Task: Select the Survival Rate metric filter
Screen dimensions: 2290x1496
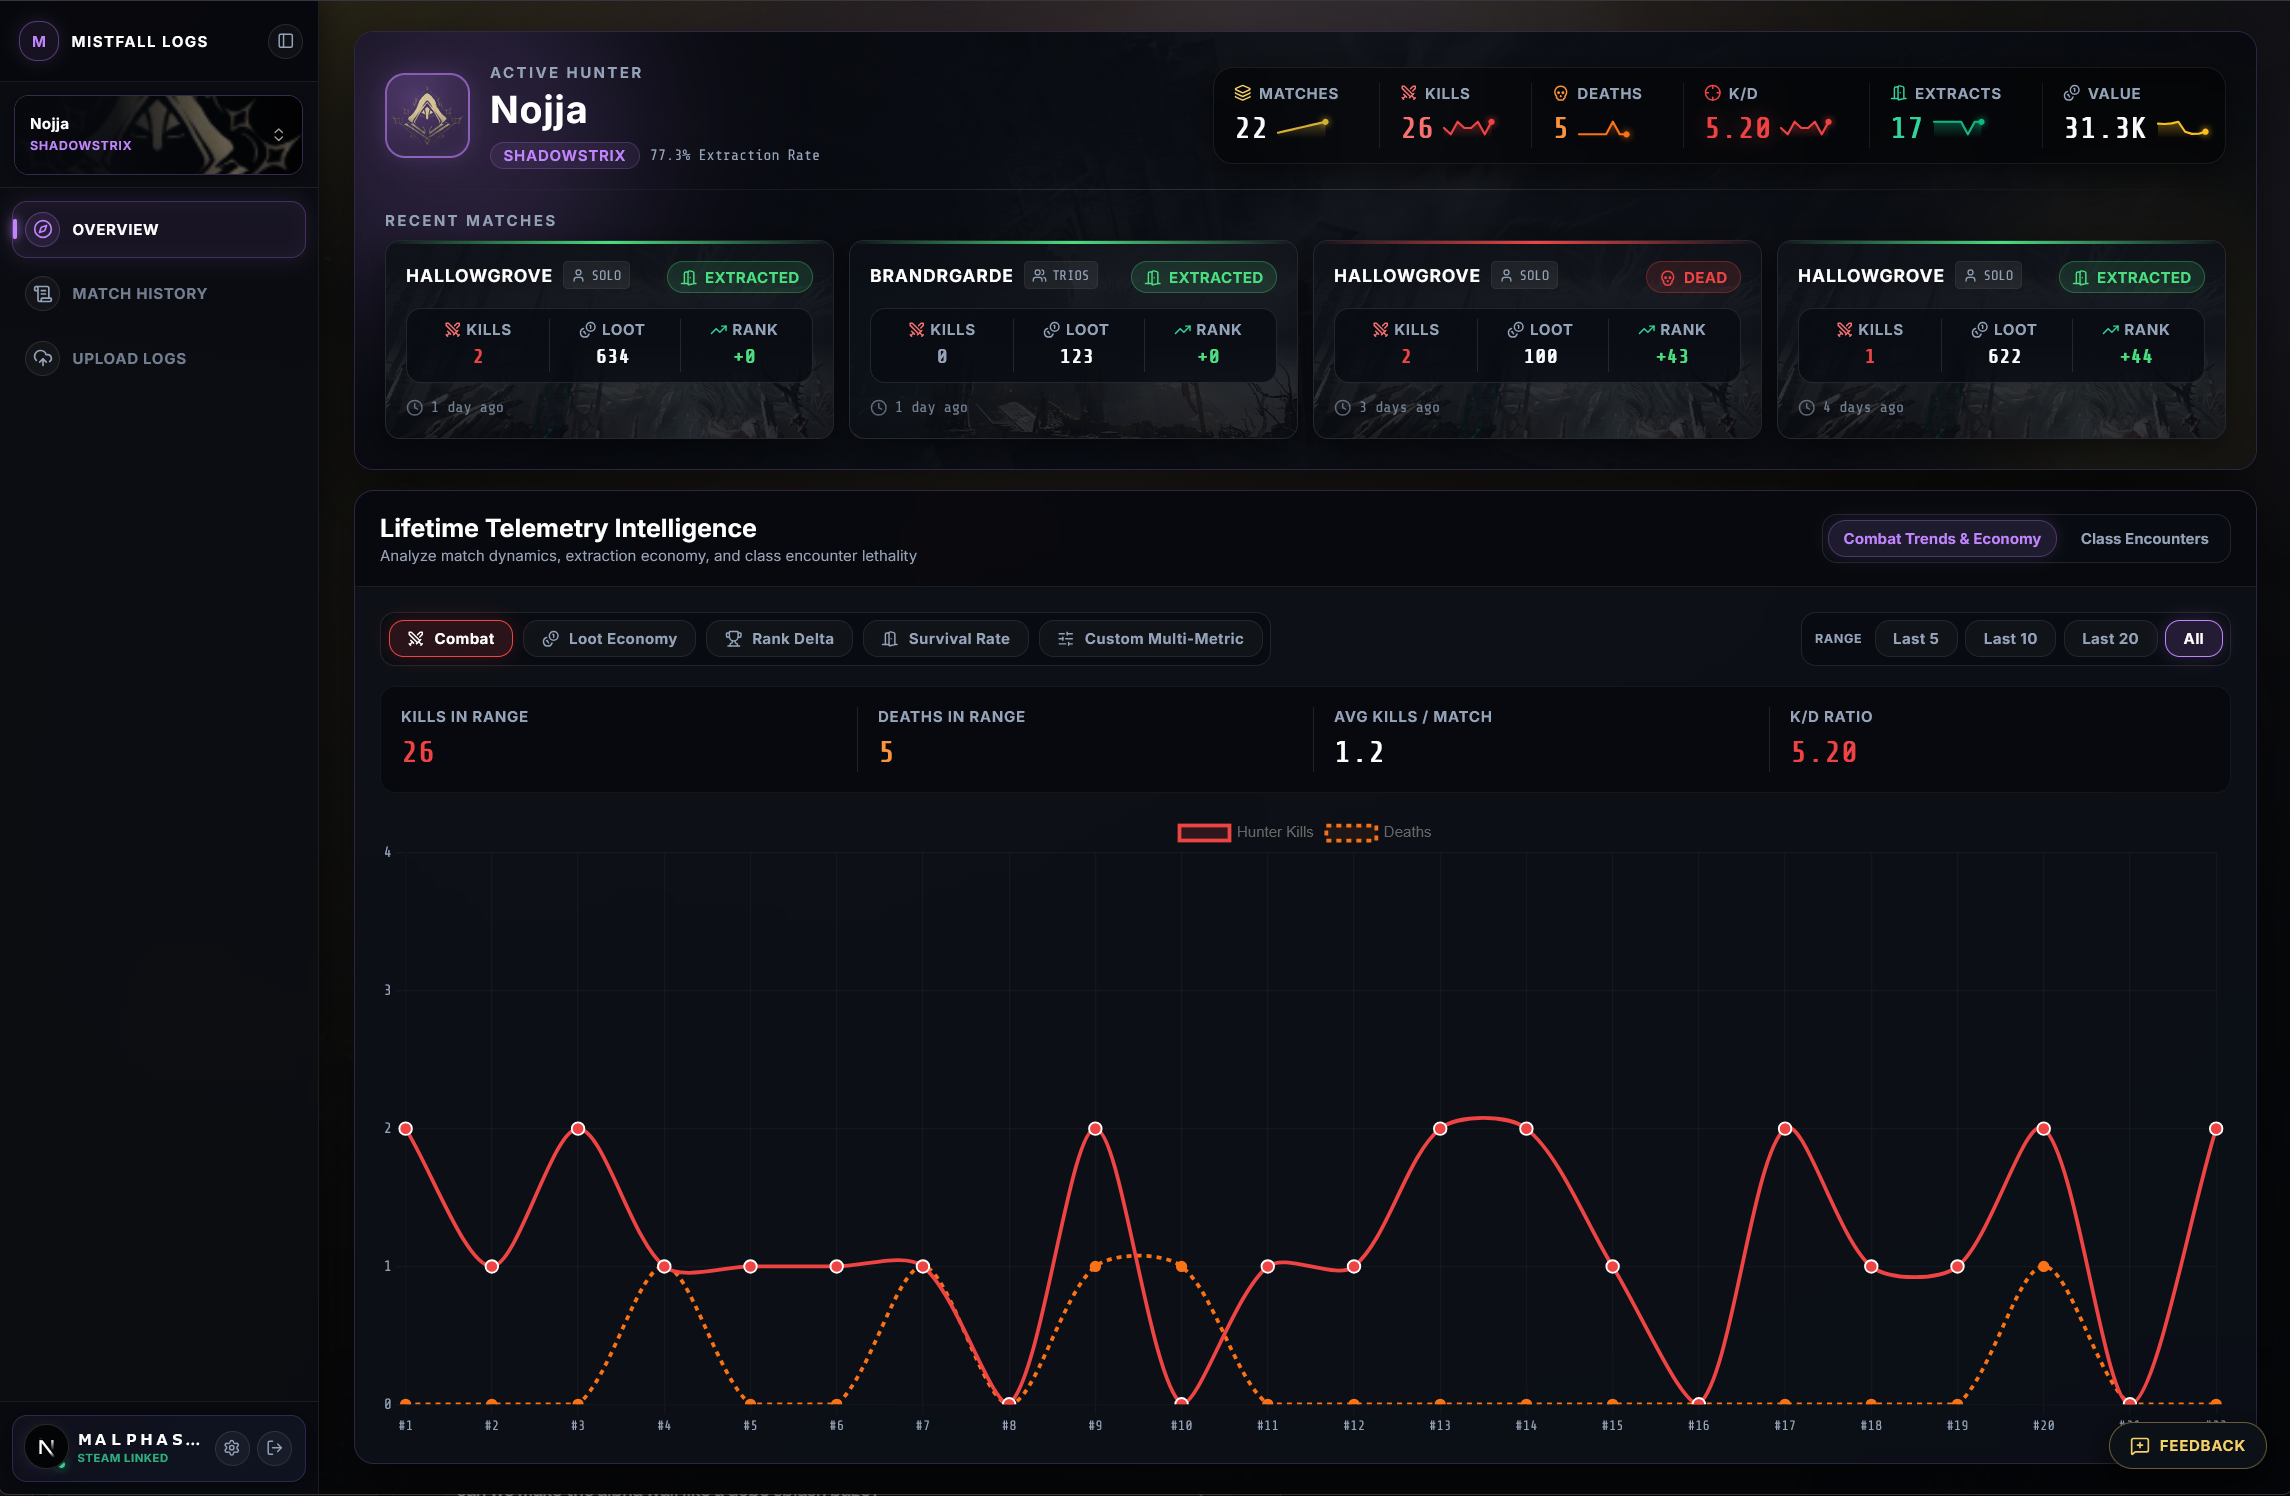Action: (x=945, y=638)
